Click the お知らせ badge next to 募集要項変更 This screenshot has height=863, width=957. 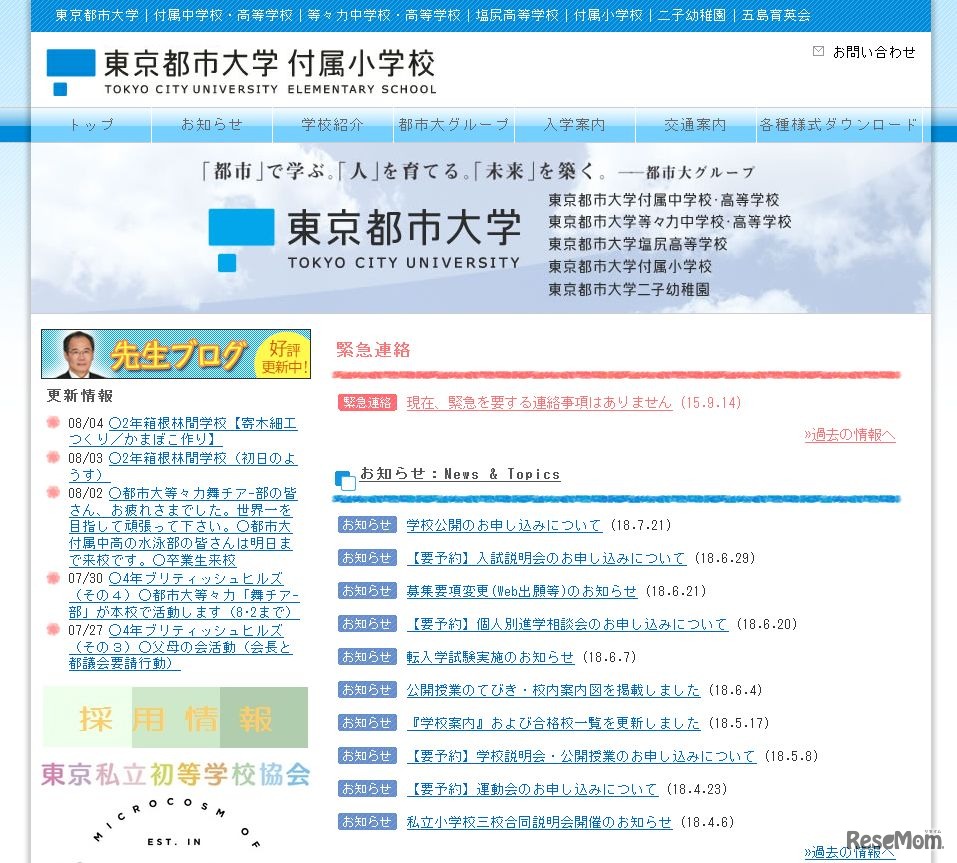coord(367,591)
